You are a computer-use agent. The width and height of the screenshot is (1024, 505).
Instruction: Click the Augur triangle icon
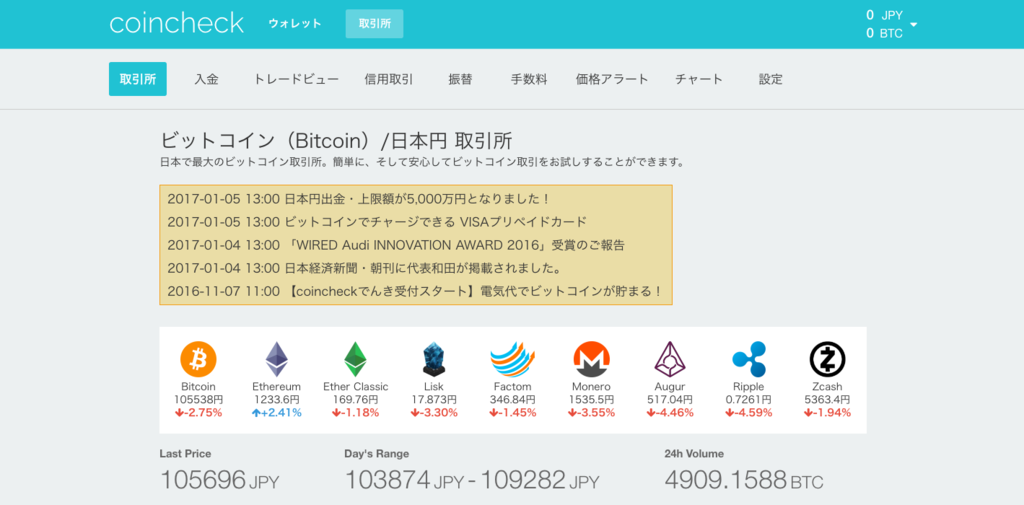(x=669, y=359)
